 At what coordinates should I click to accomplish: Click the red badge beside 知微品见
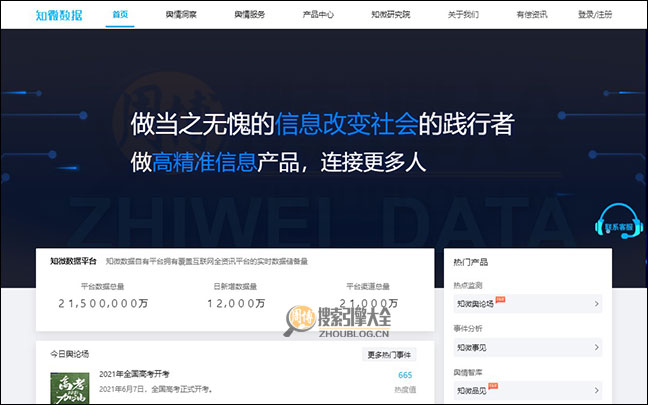tap(493, 386)
